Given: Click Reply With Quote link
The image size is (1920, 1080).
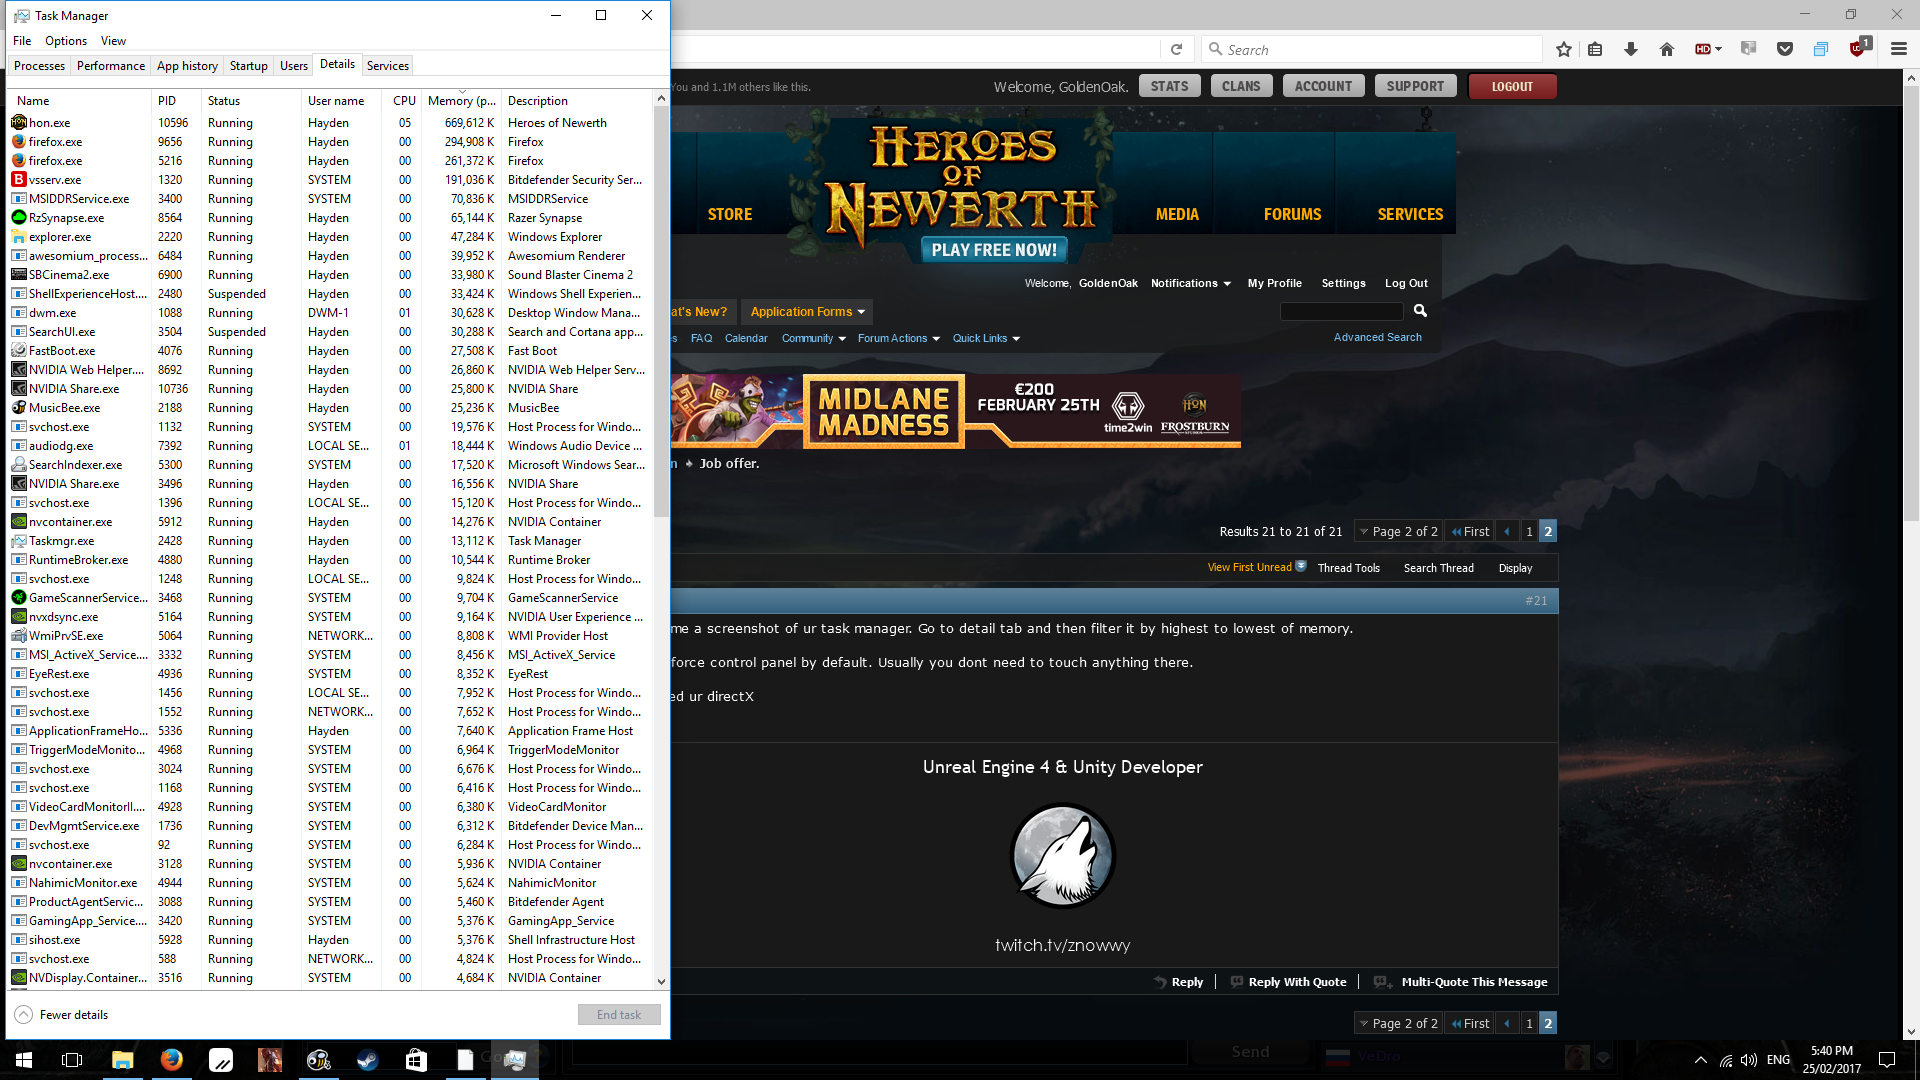Looking at the screenshot, I should coord(1288,982).
